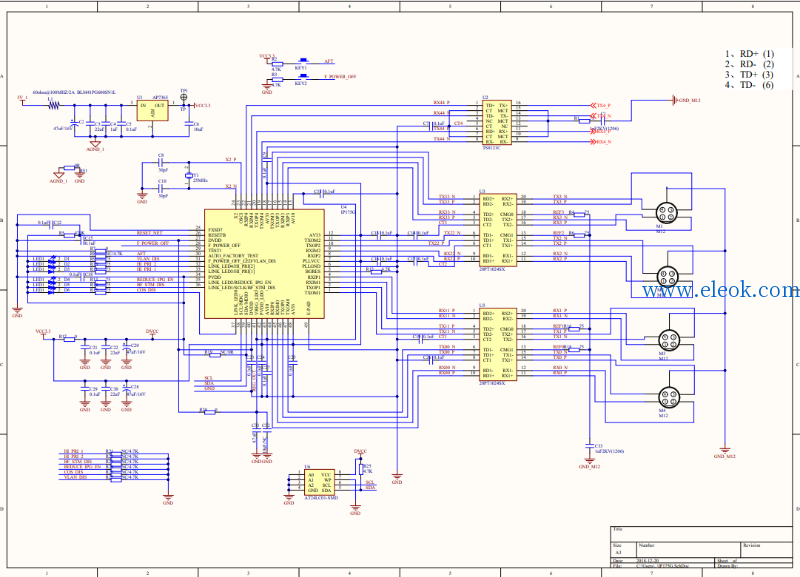Click the X2_P net label
This screenshot has height=577, width=800.
(231, 160)
